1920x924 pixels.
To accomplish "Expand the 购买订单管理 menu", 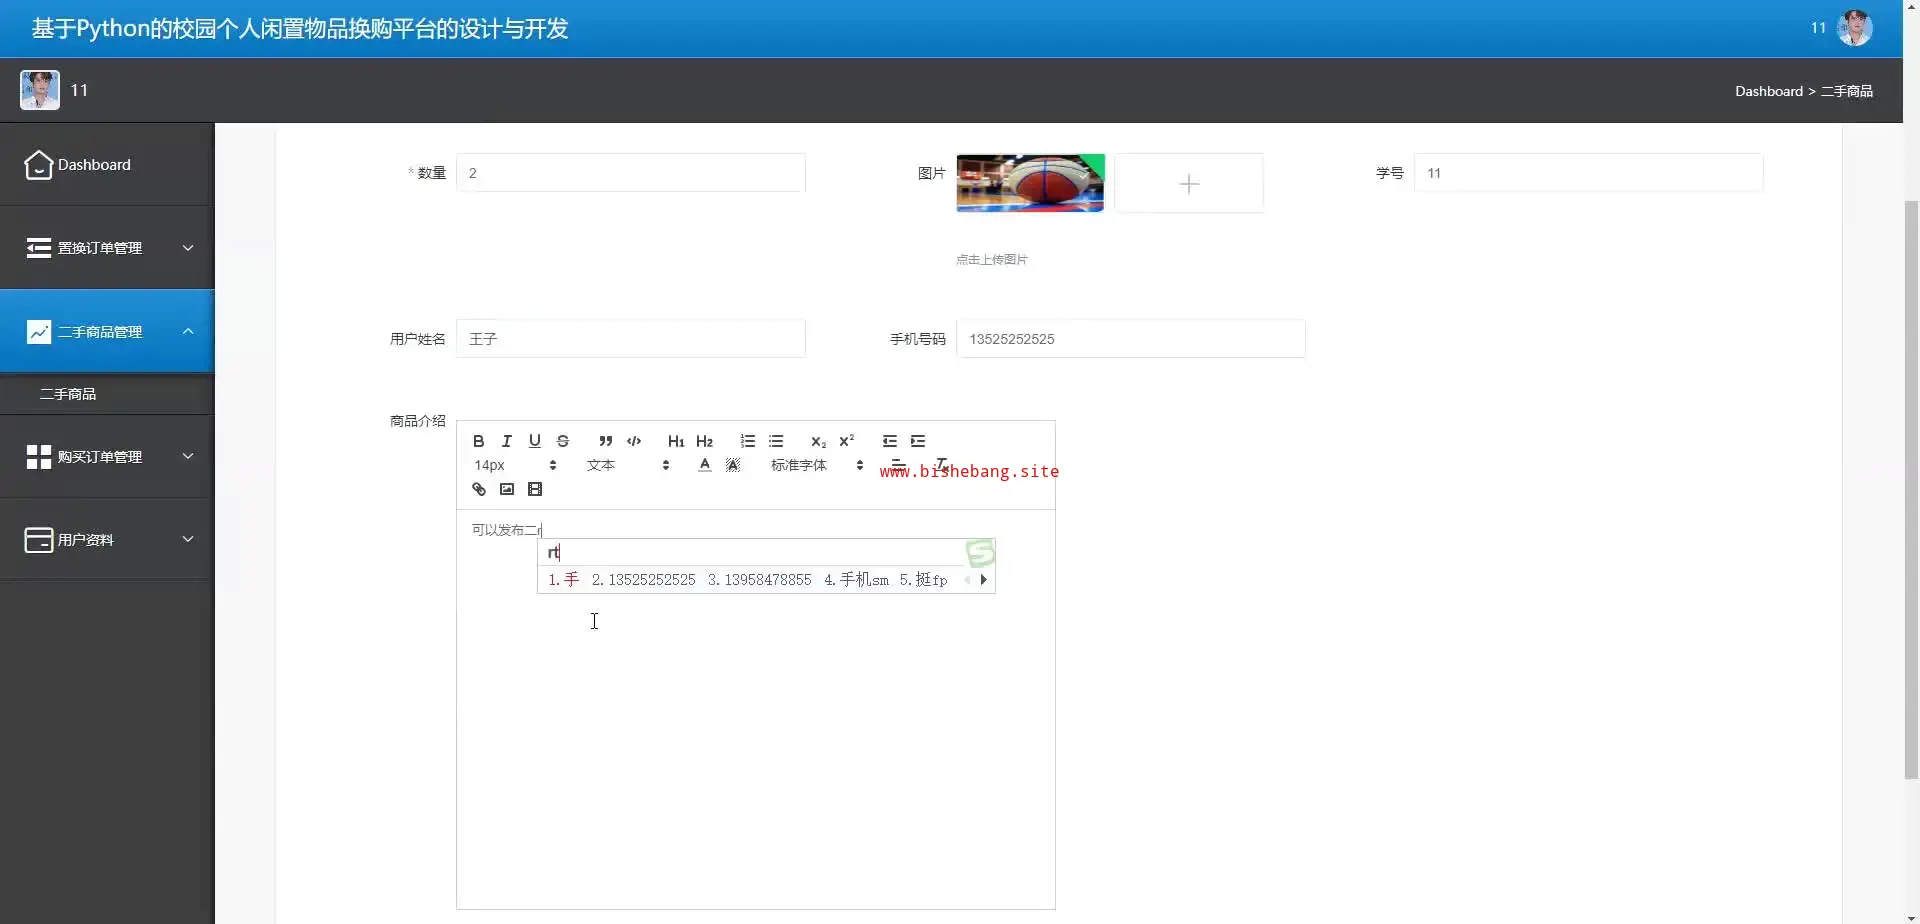I will (x=107, y=457).
